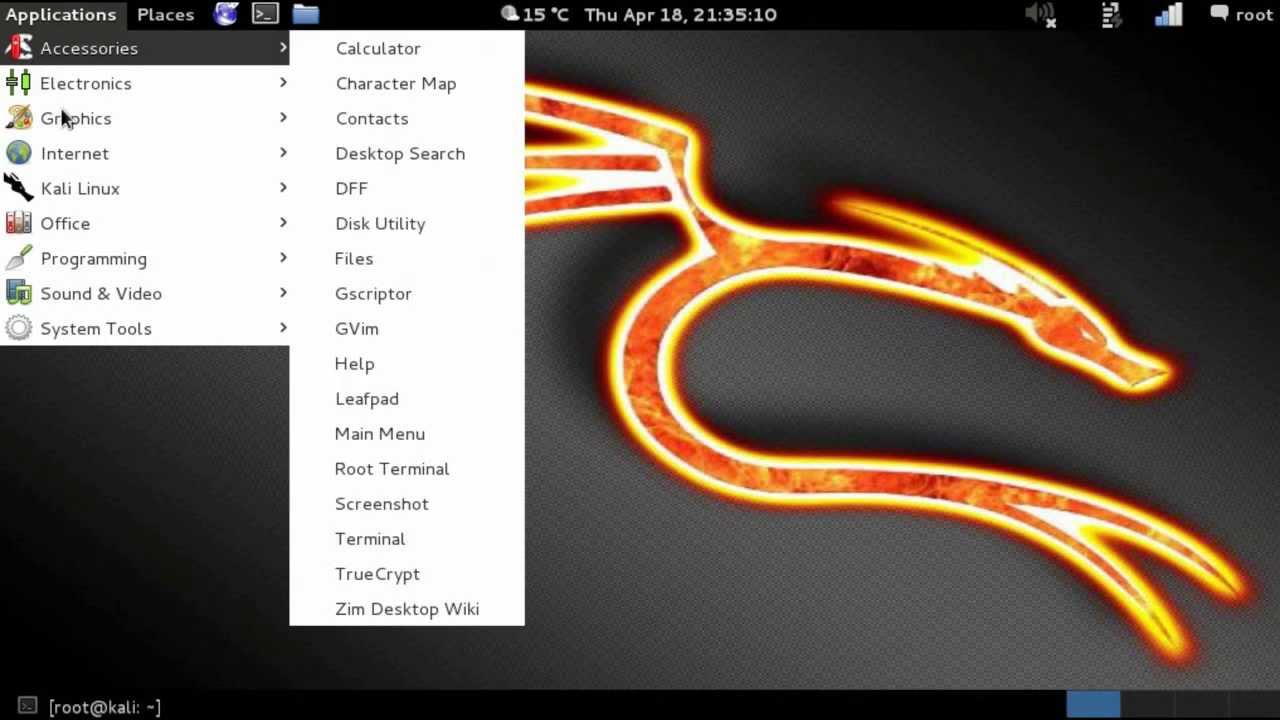Open the Applications menu

(61, 14)
